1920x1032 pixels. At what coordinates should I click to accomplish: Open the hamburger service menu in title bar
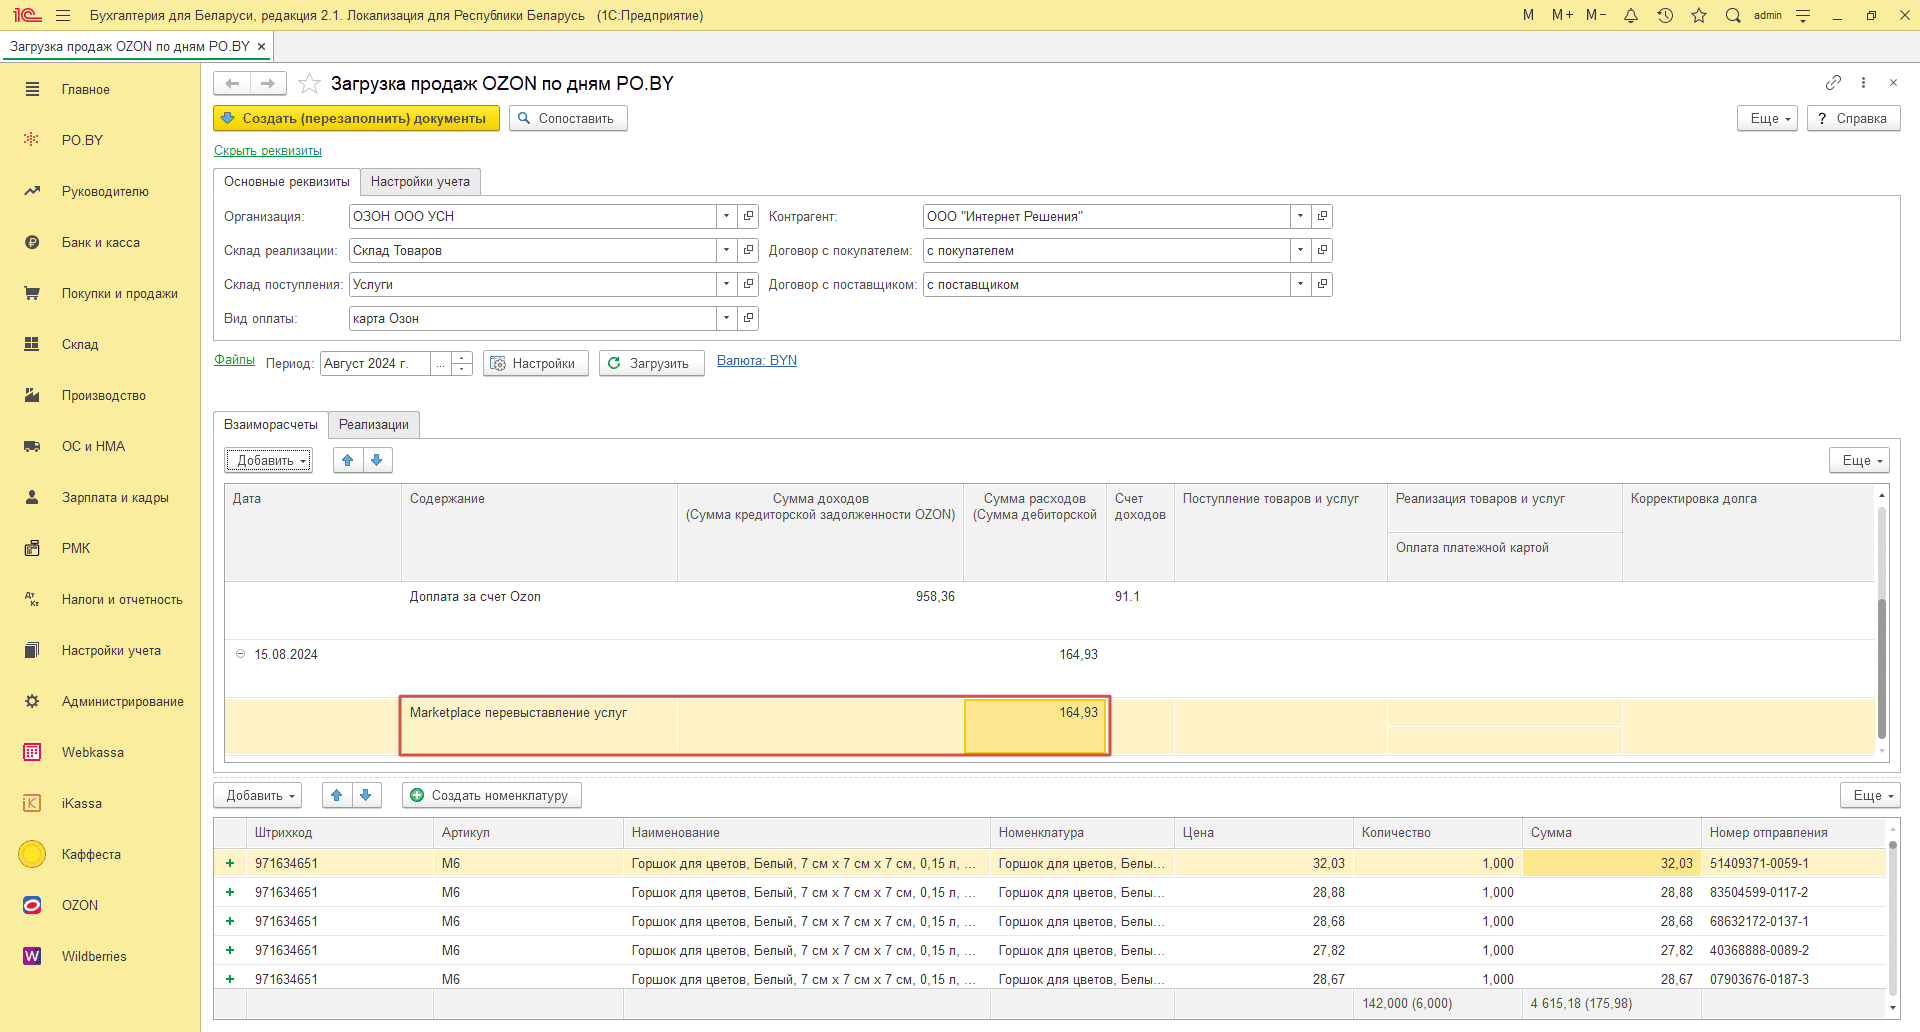coord(63,15)
